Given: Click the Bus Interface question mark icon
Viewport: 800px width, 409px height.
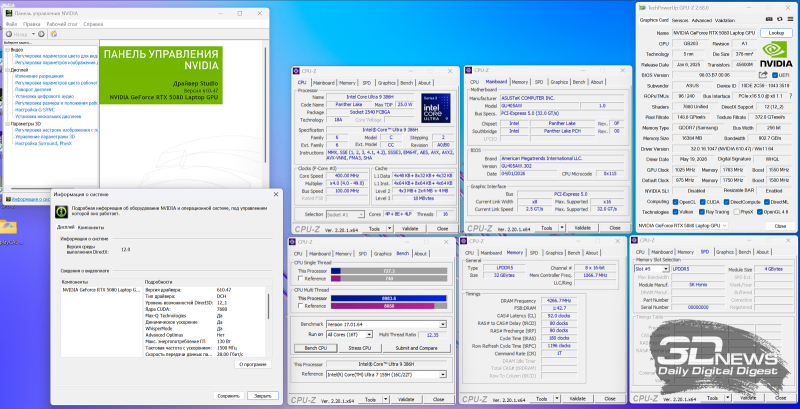Looking at the screenshot, I should point(789,96).
